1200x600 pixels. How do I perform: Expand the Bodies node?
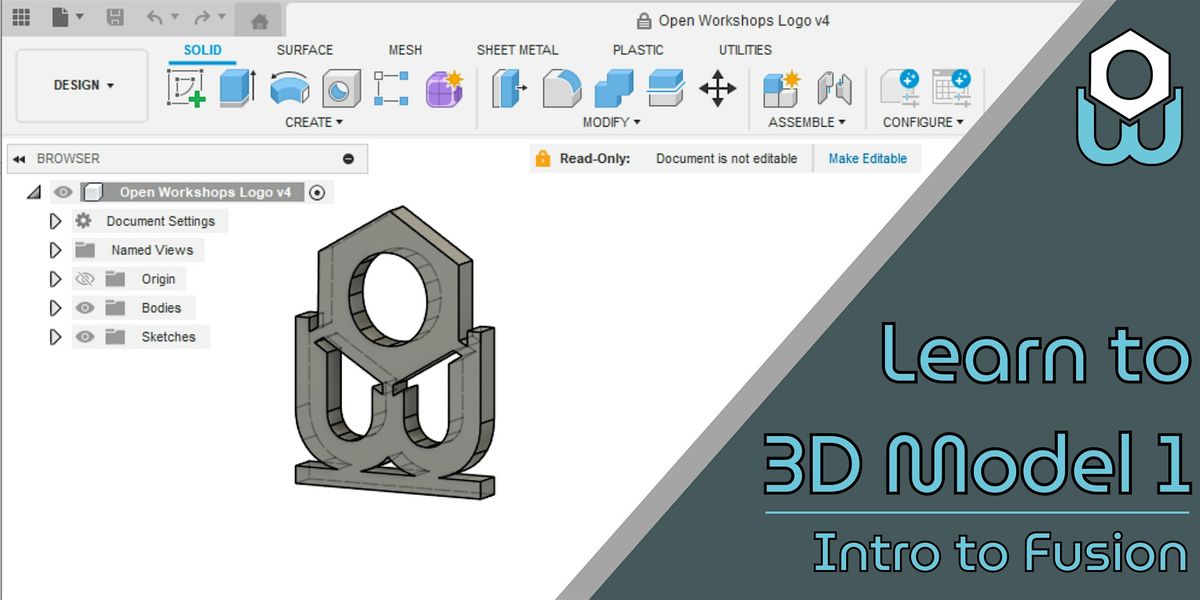coord(55,308)
